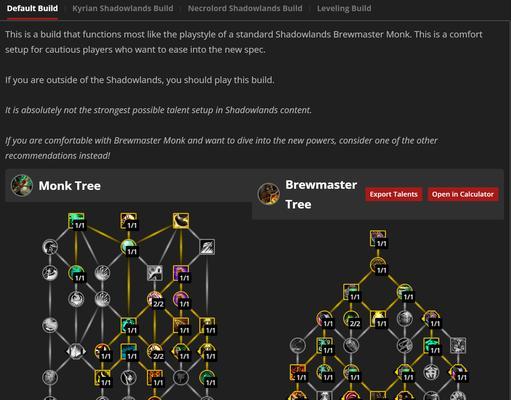Viewport: 511px width, 400px height.
Task: Select the top-left green talent in Monk tree
Action: 76,221
